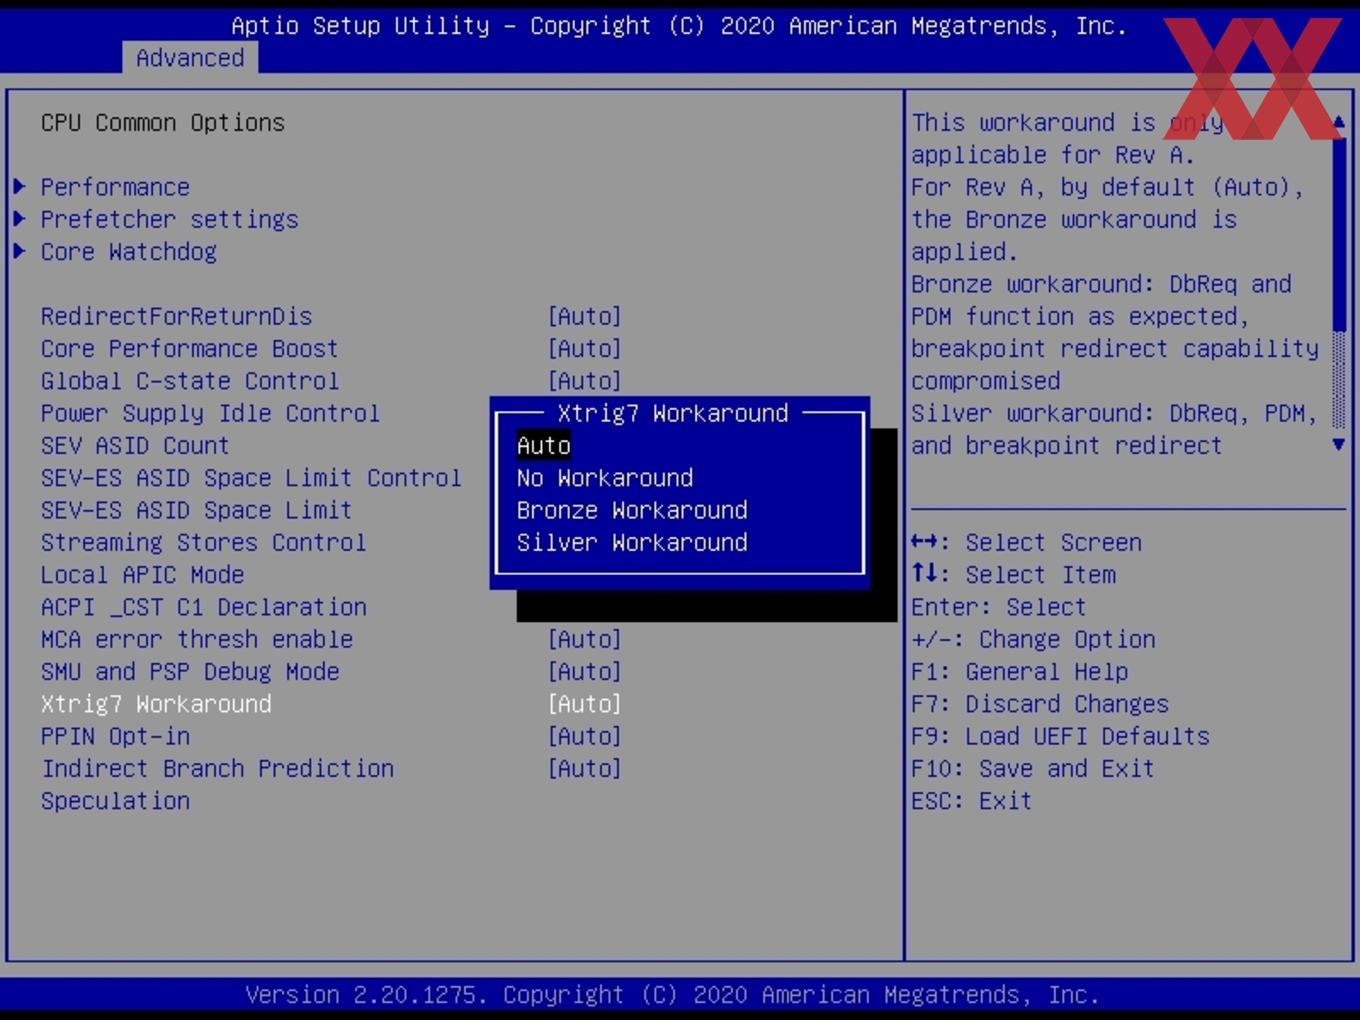The image size is (1360, 1020).
Task: Click F9: Load UEFI Defaults hint
Action: coord(1060,736)
